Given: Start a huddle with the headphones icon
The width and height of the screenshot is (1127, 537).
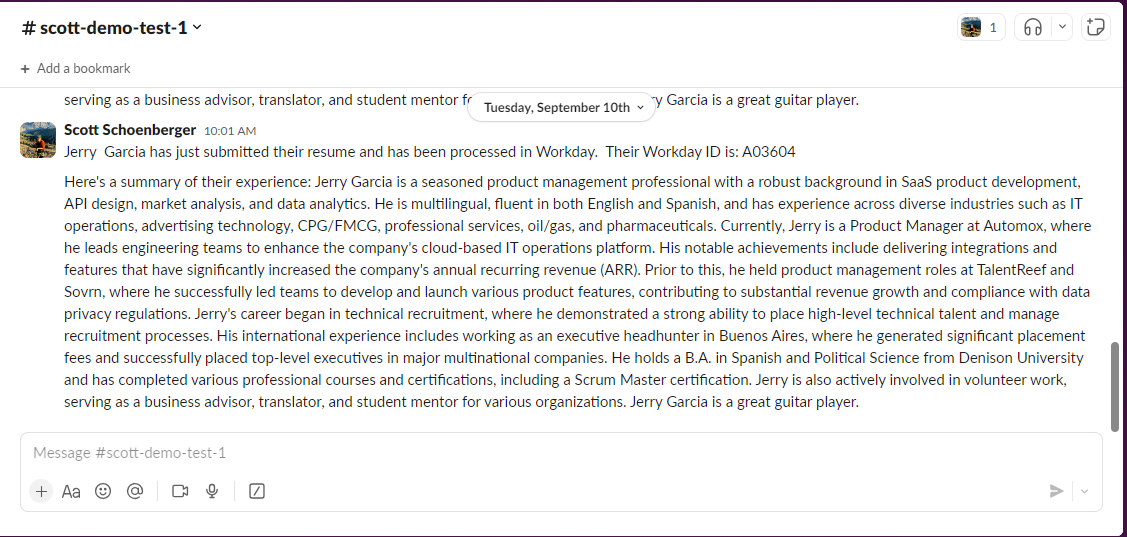Looking at the screenshot, I should click(x=1033, y=27).
